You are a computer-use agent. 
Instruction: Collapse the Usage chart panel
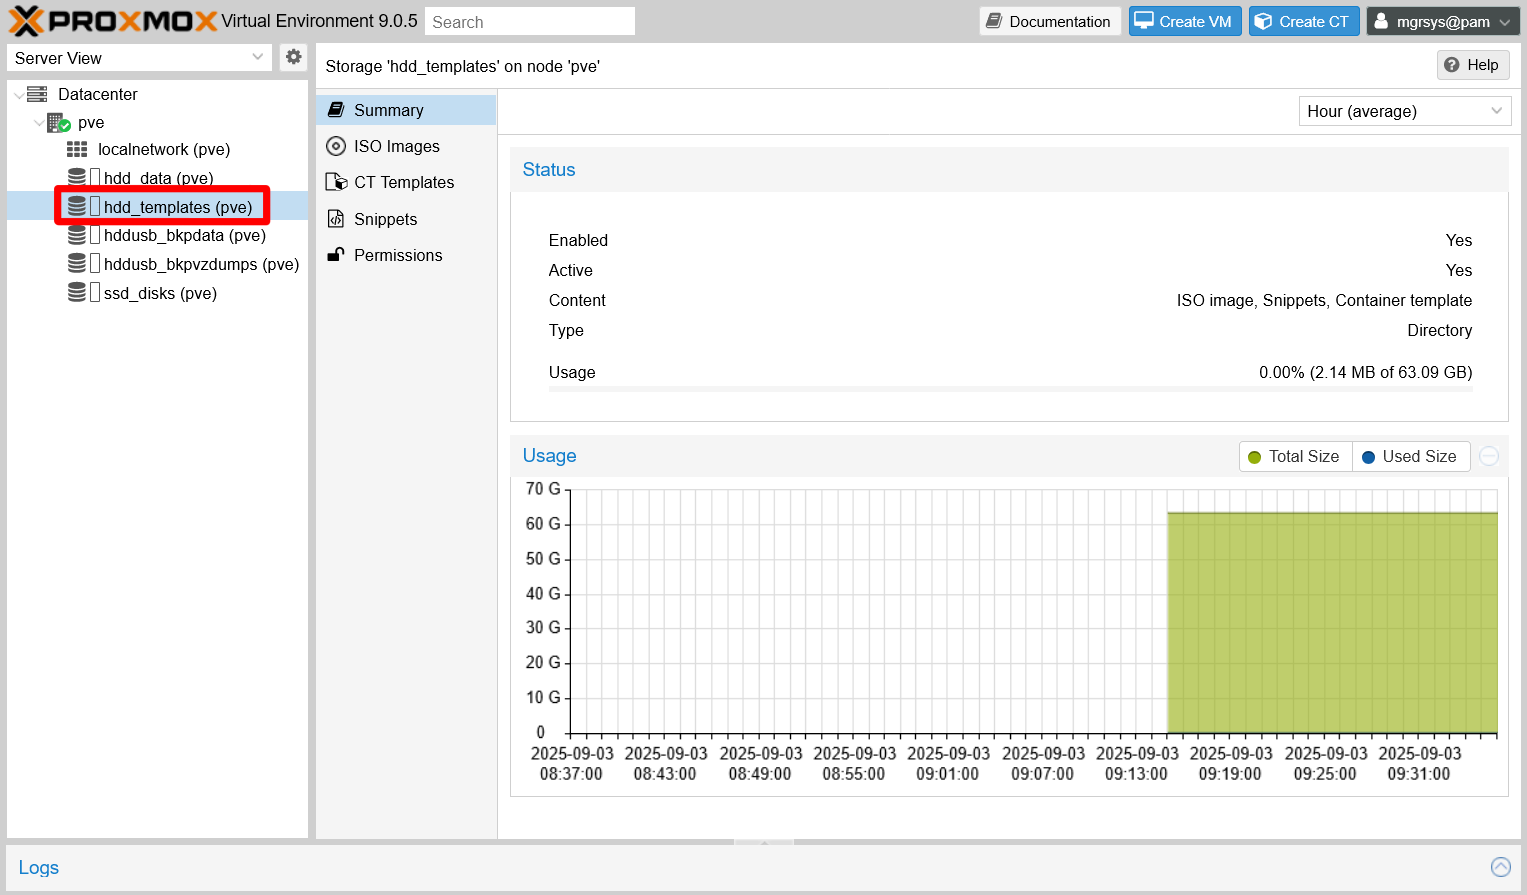pos(1488,455)
